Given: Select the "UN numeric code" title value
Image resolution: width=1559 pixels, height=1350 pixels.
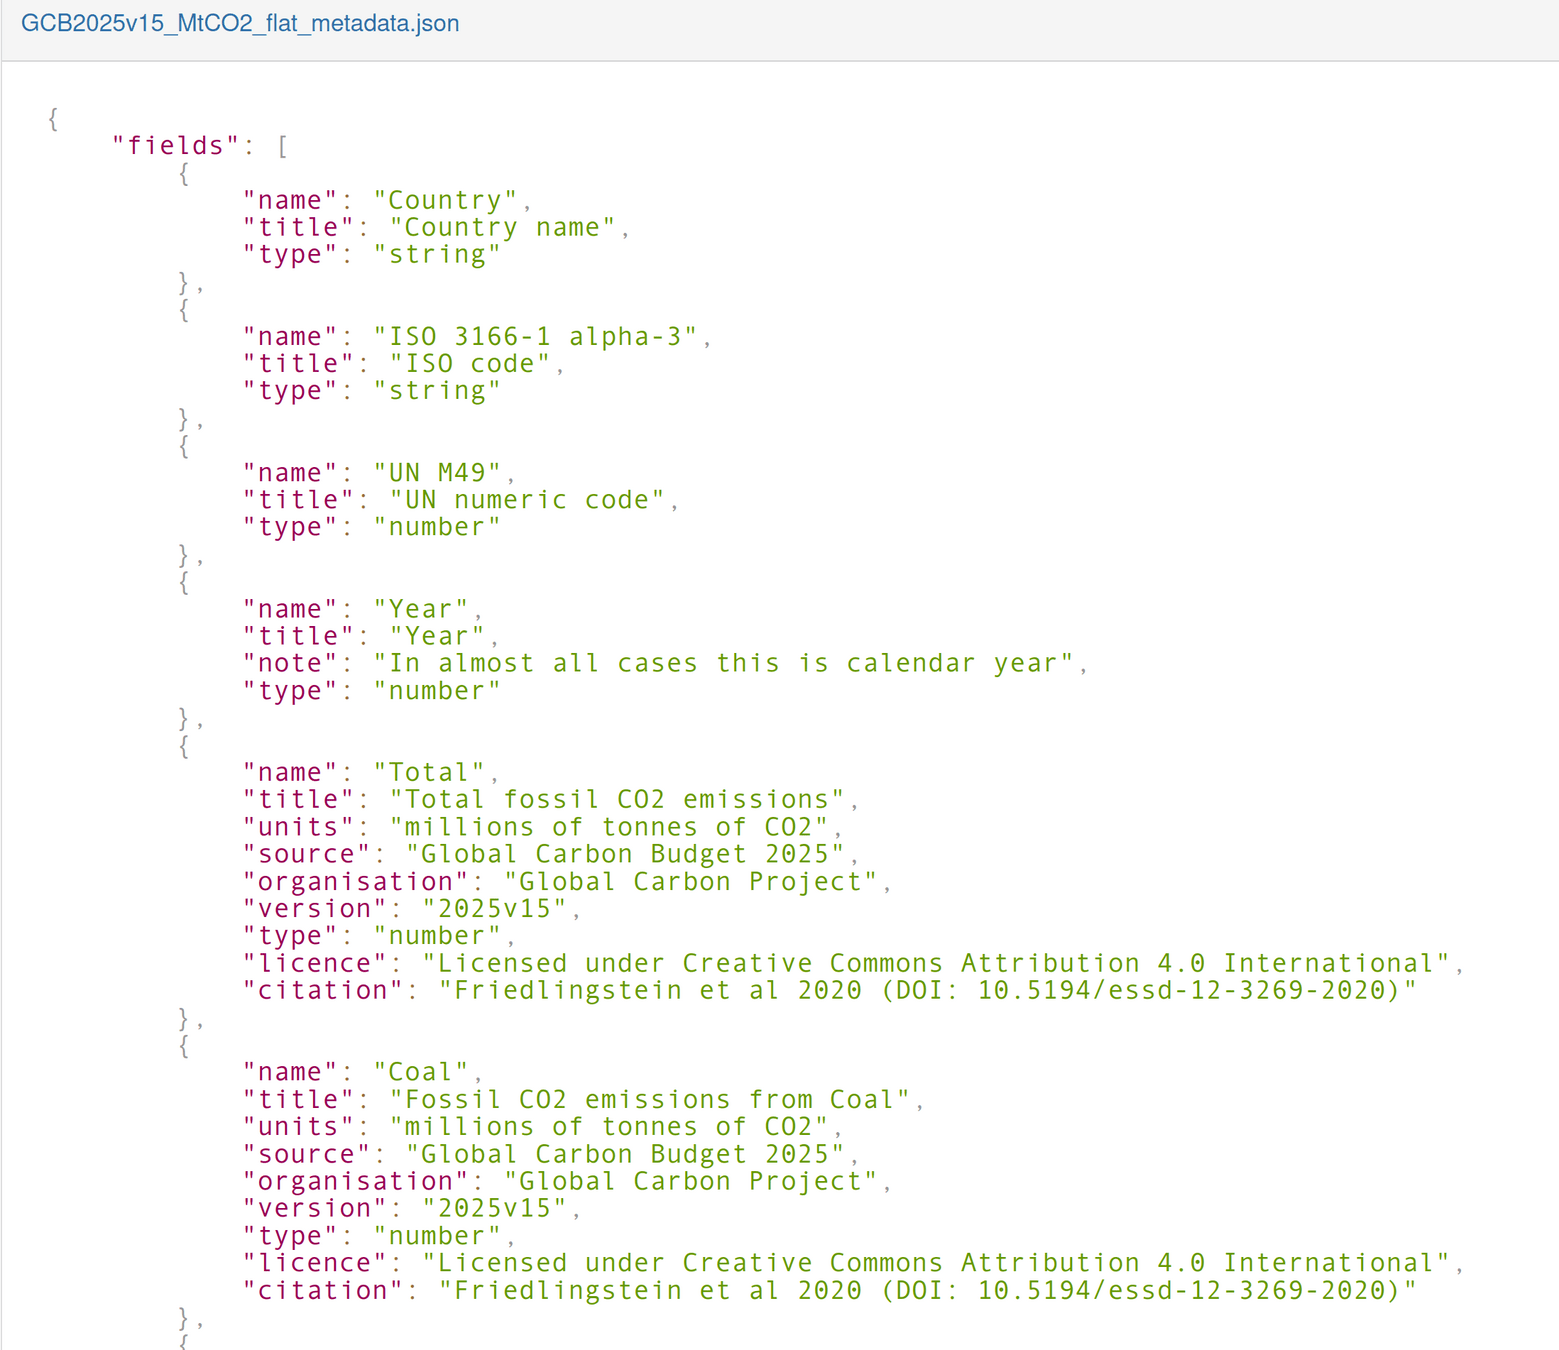Looking at the screenshot, I should pyautogui.click(x=527, y=499).
